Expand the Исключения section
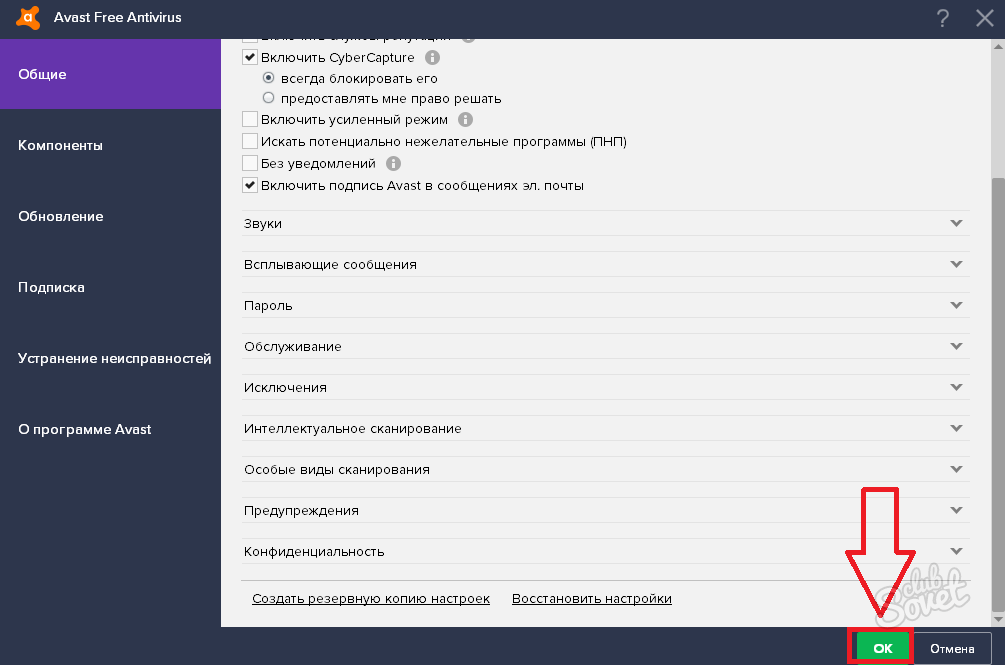This screenshot has height=665, width=1005. (x=605, y=387)
